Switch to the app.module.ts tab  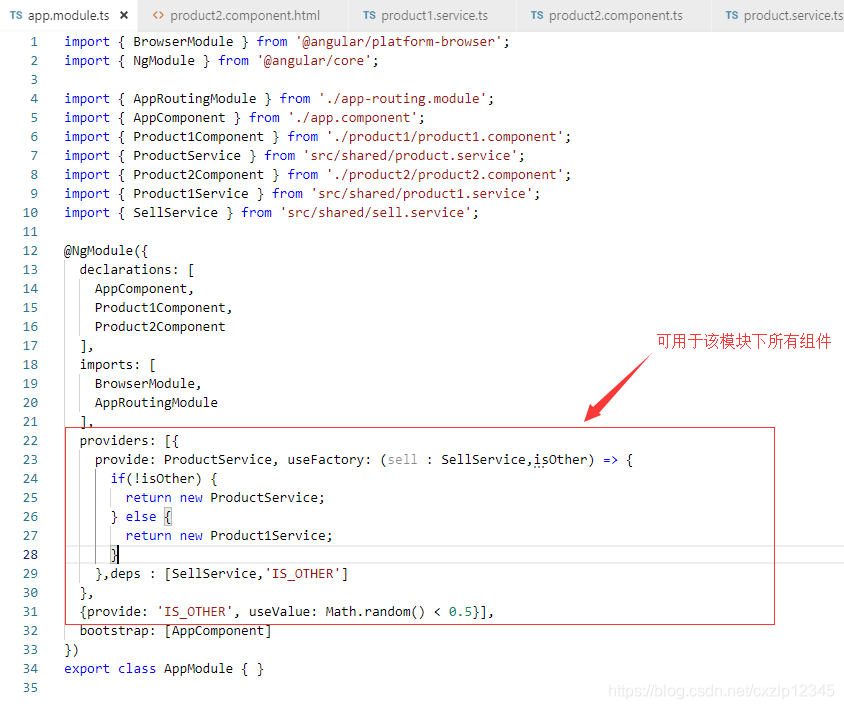[68, 16]
